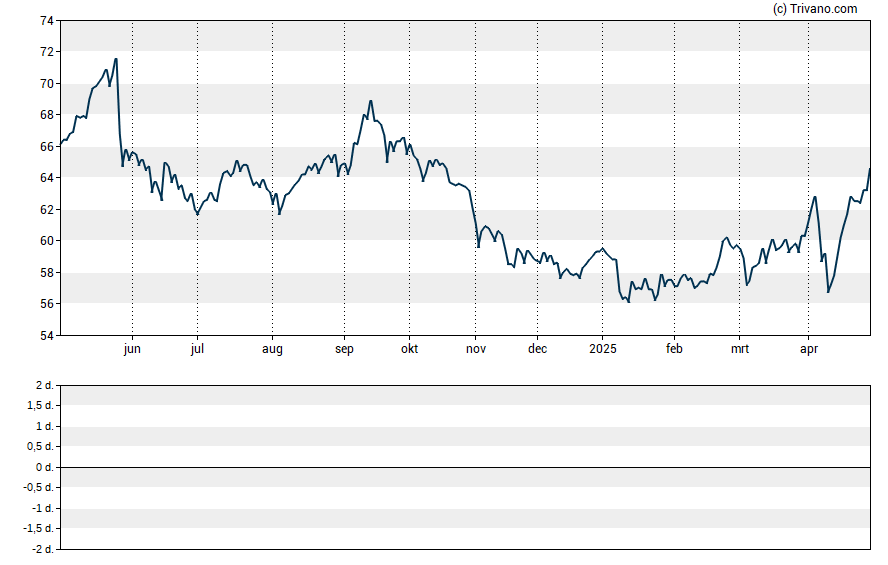Image resolution: width=888 pixels, height=565 pixels.
Task: Click the 74 price axis label
Action: tap(46, 21)
